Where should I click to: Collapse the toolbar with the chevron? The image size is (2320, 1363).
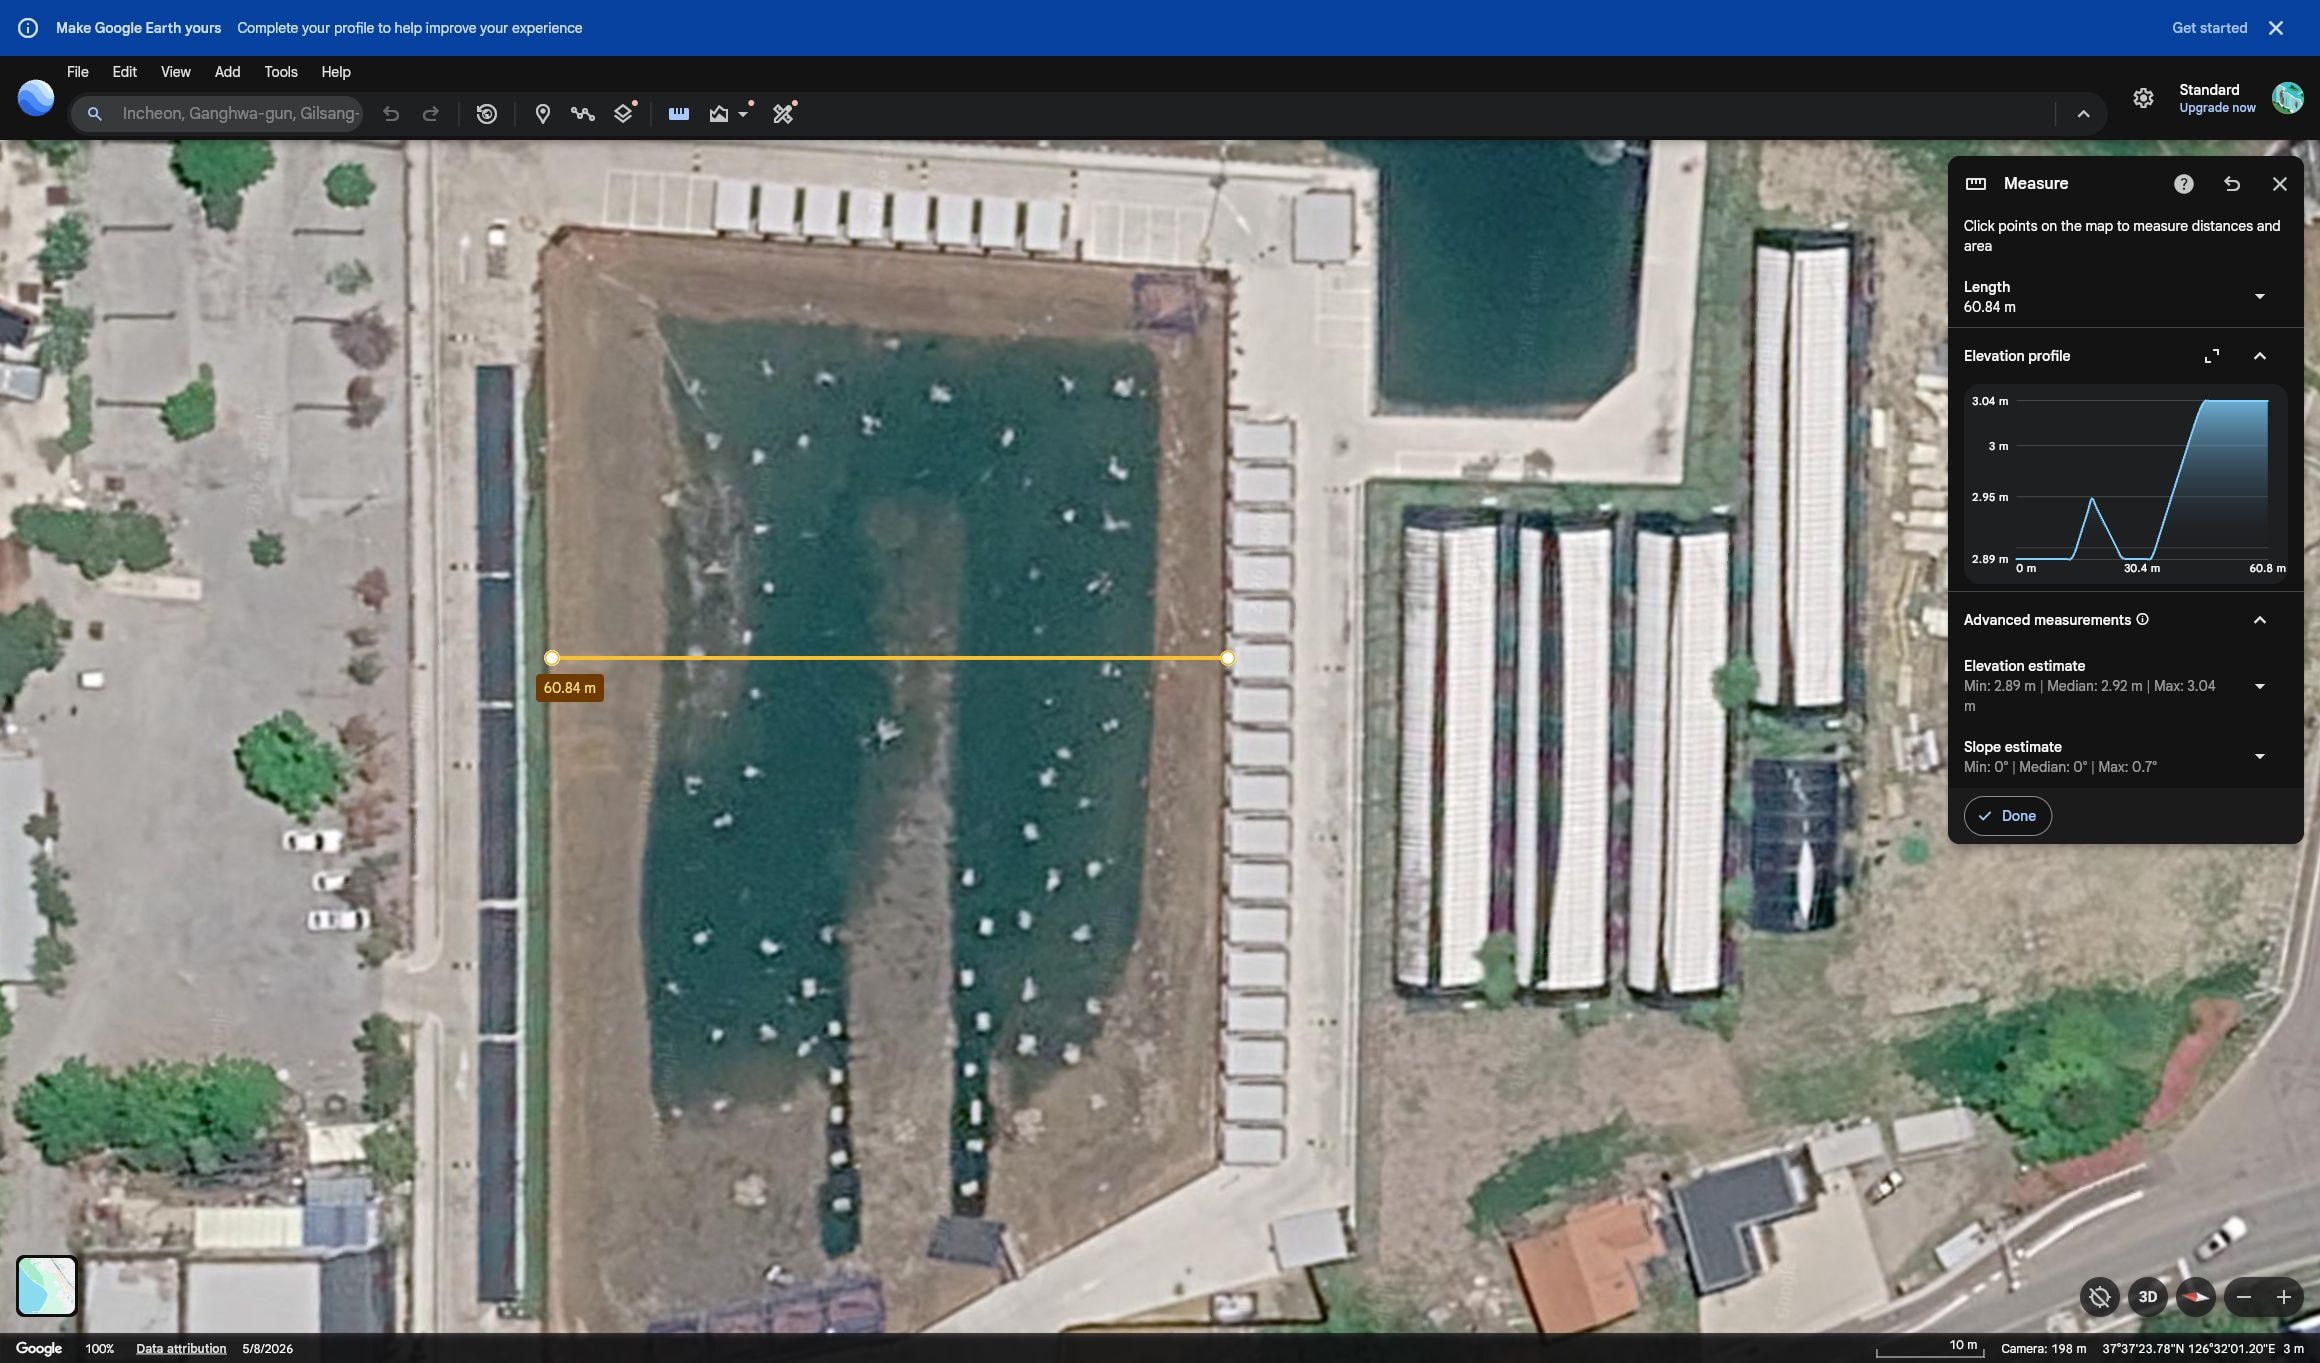(x=2083, y=114)
